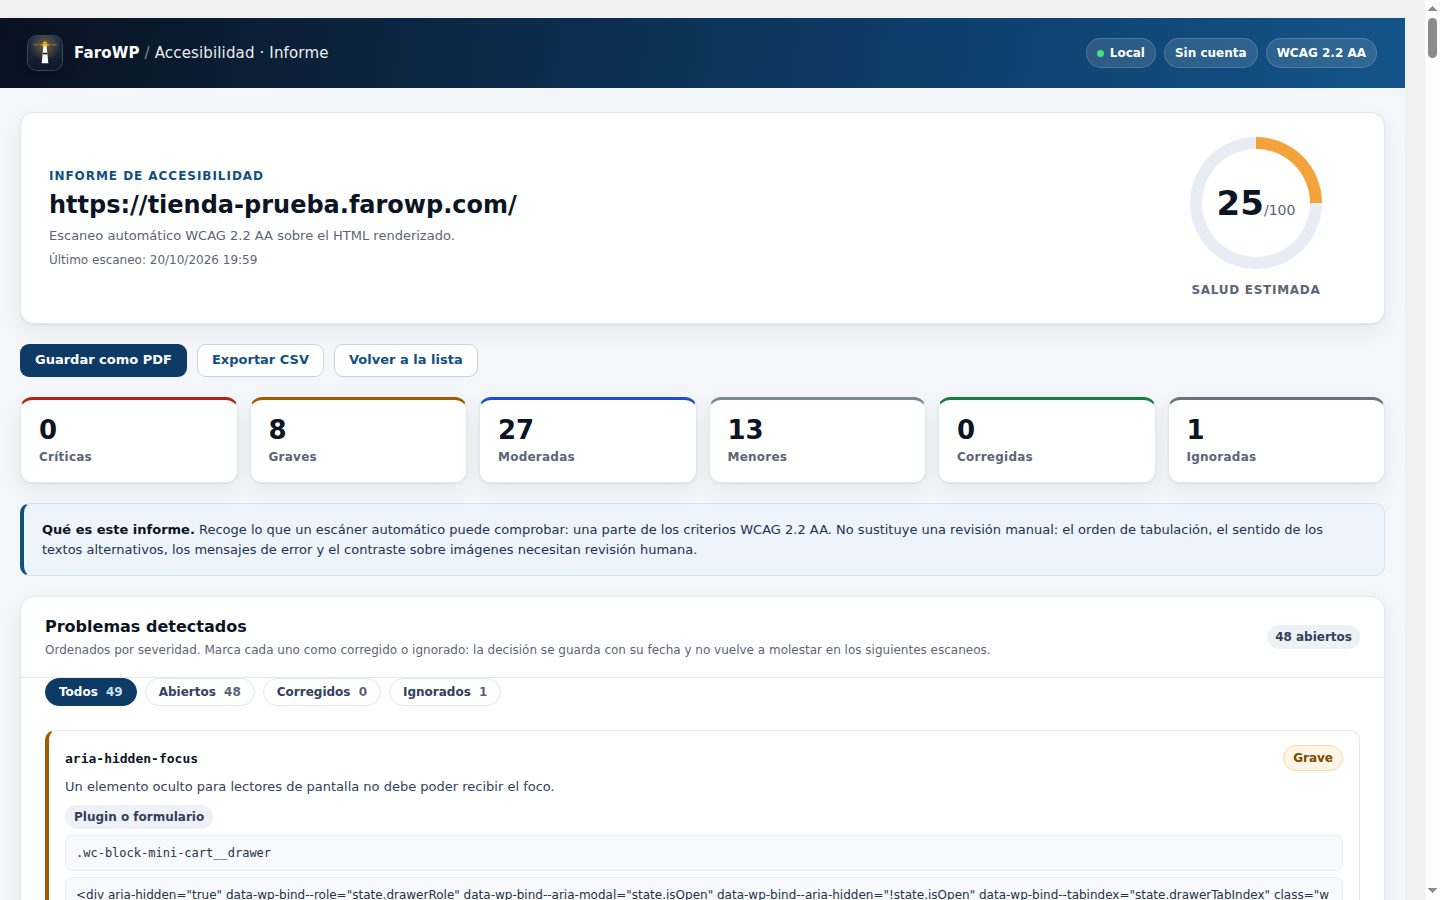
Task: Click the FaroWP lighthouse logo icon
Action: coord(45,53)
